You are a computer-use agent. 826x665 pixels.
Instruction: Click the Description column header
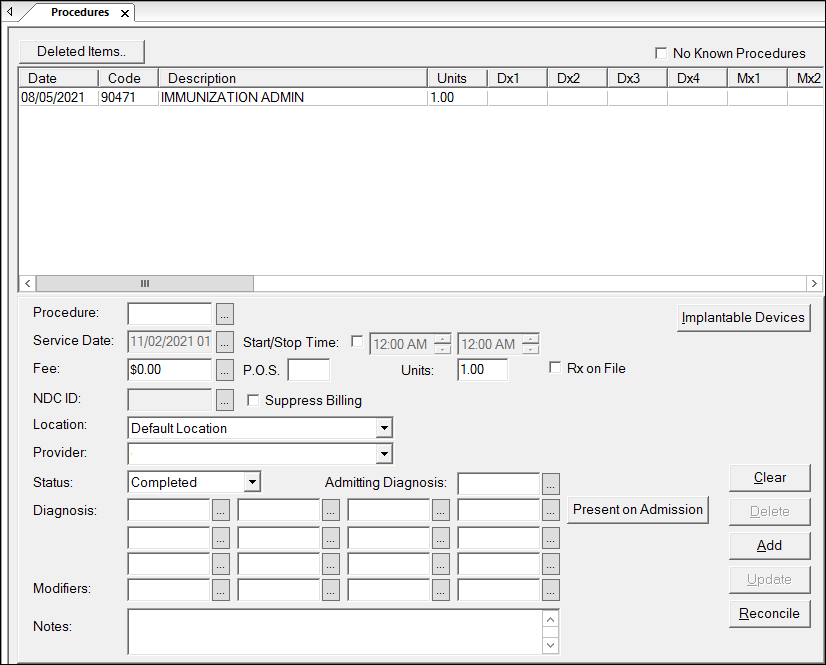click(293, 78)
